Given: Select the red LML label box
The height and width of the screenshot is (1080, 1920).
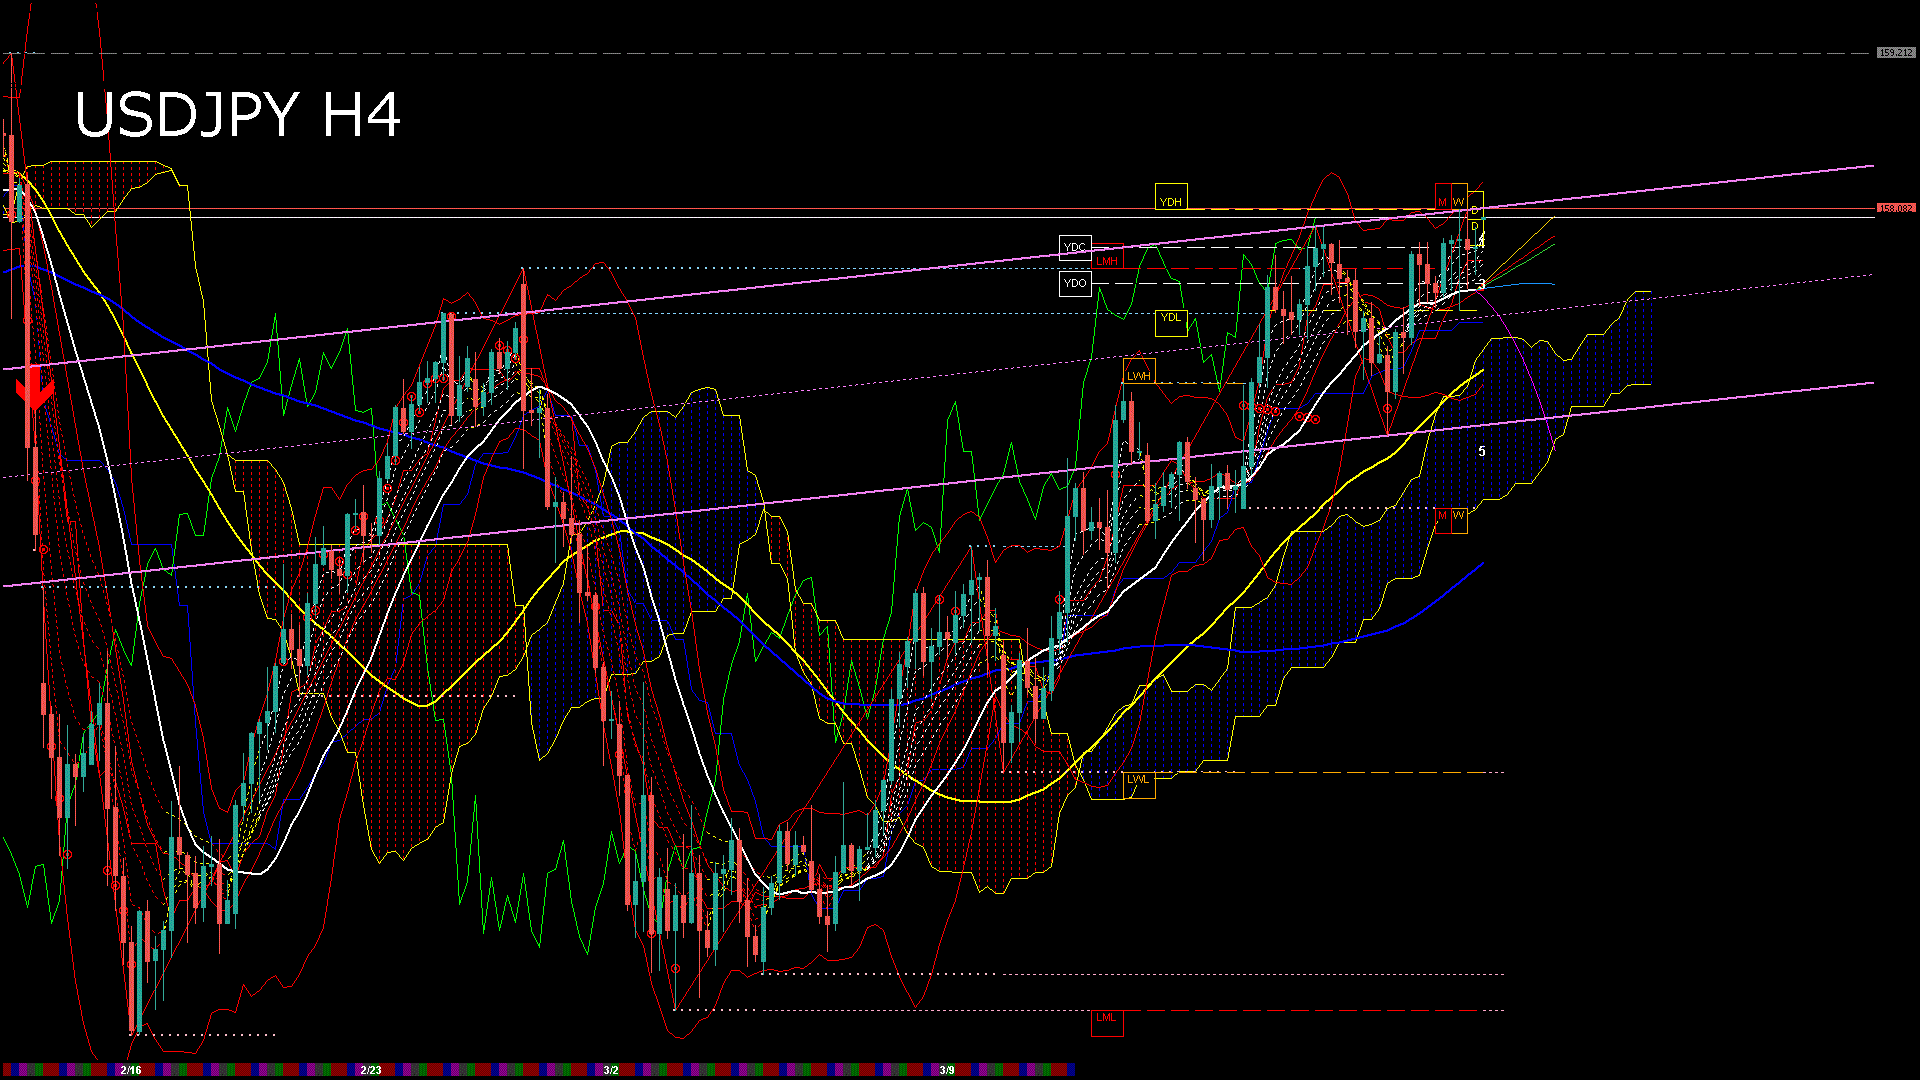Looking at the screenshot, I should click(x=1107, y=1022).
